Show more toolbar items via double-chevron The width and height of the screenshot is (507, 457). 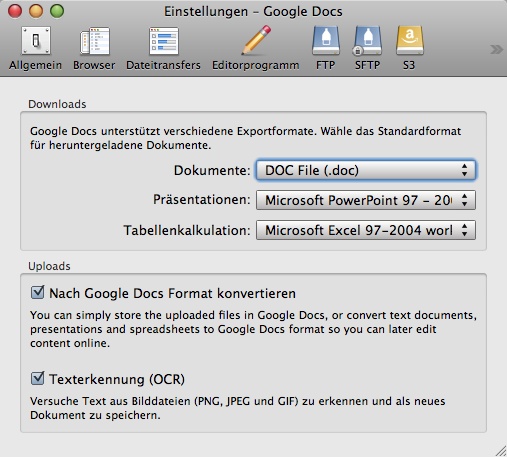click(x=496, y=50)
